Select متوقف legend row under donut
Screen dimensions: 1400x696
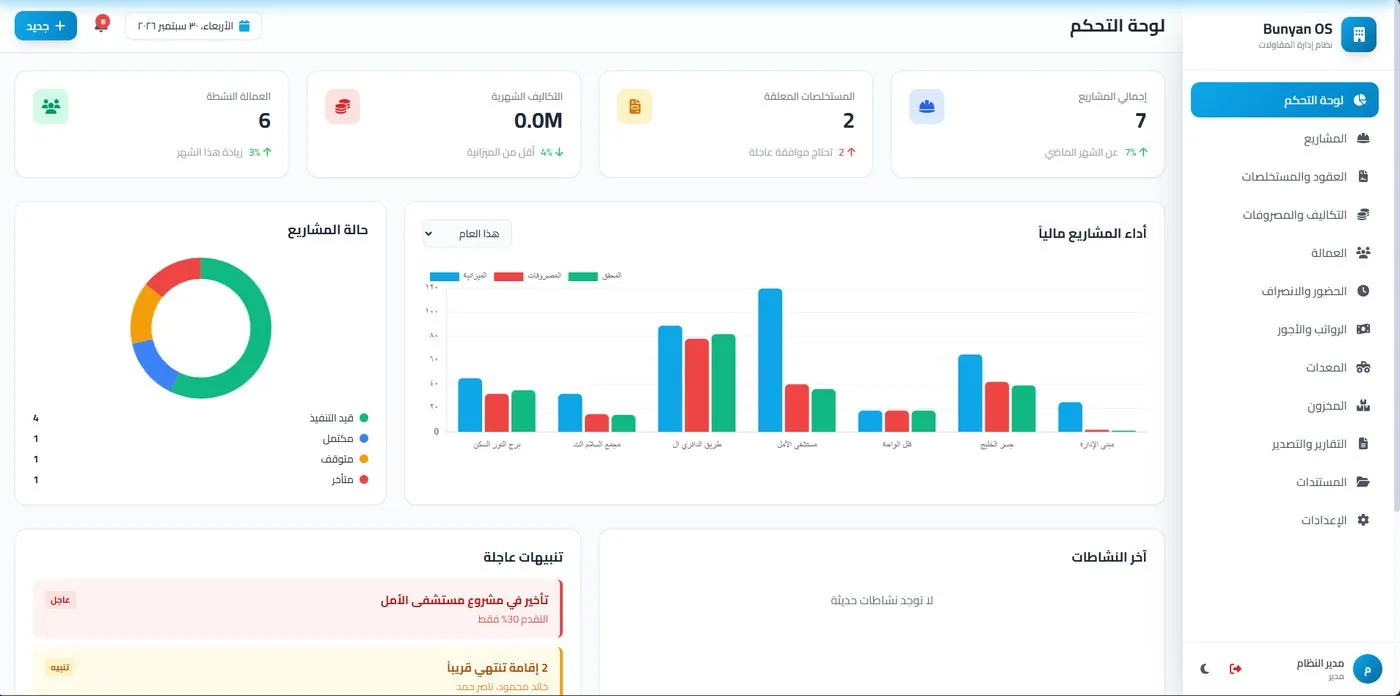point(201,459)
